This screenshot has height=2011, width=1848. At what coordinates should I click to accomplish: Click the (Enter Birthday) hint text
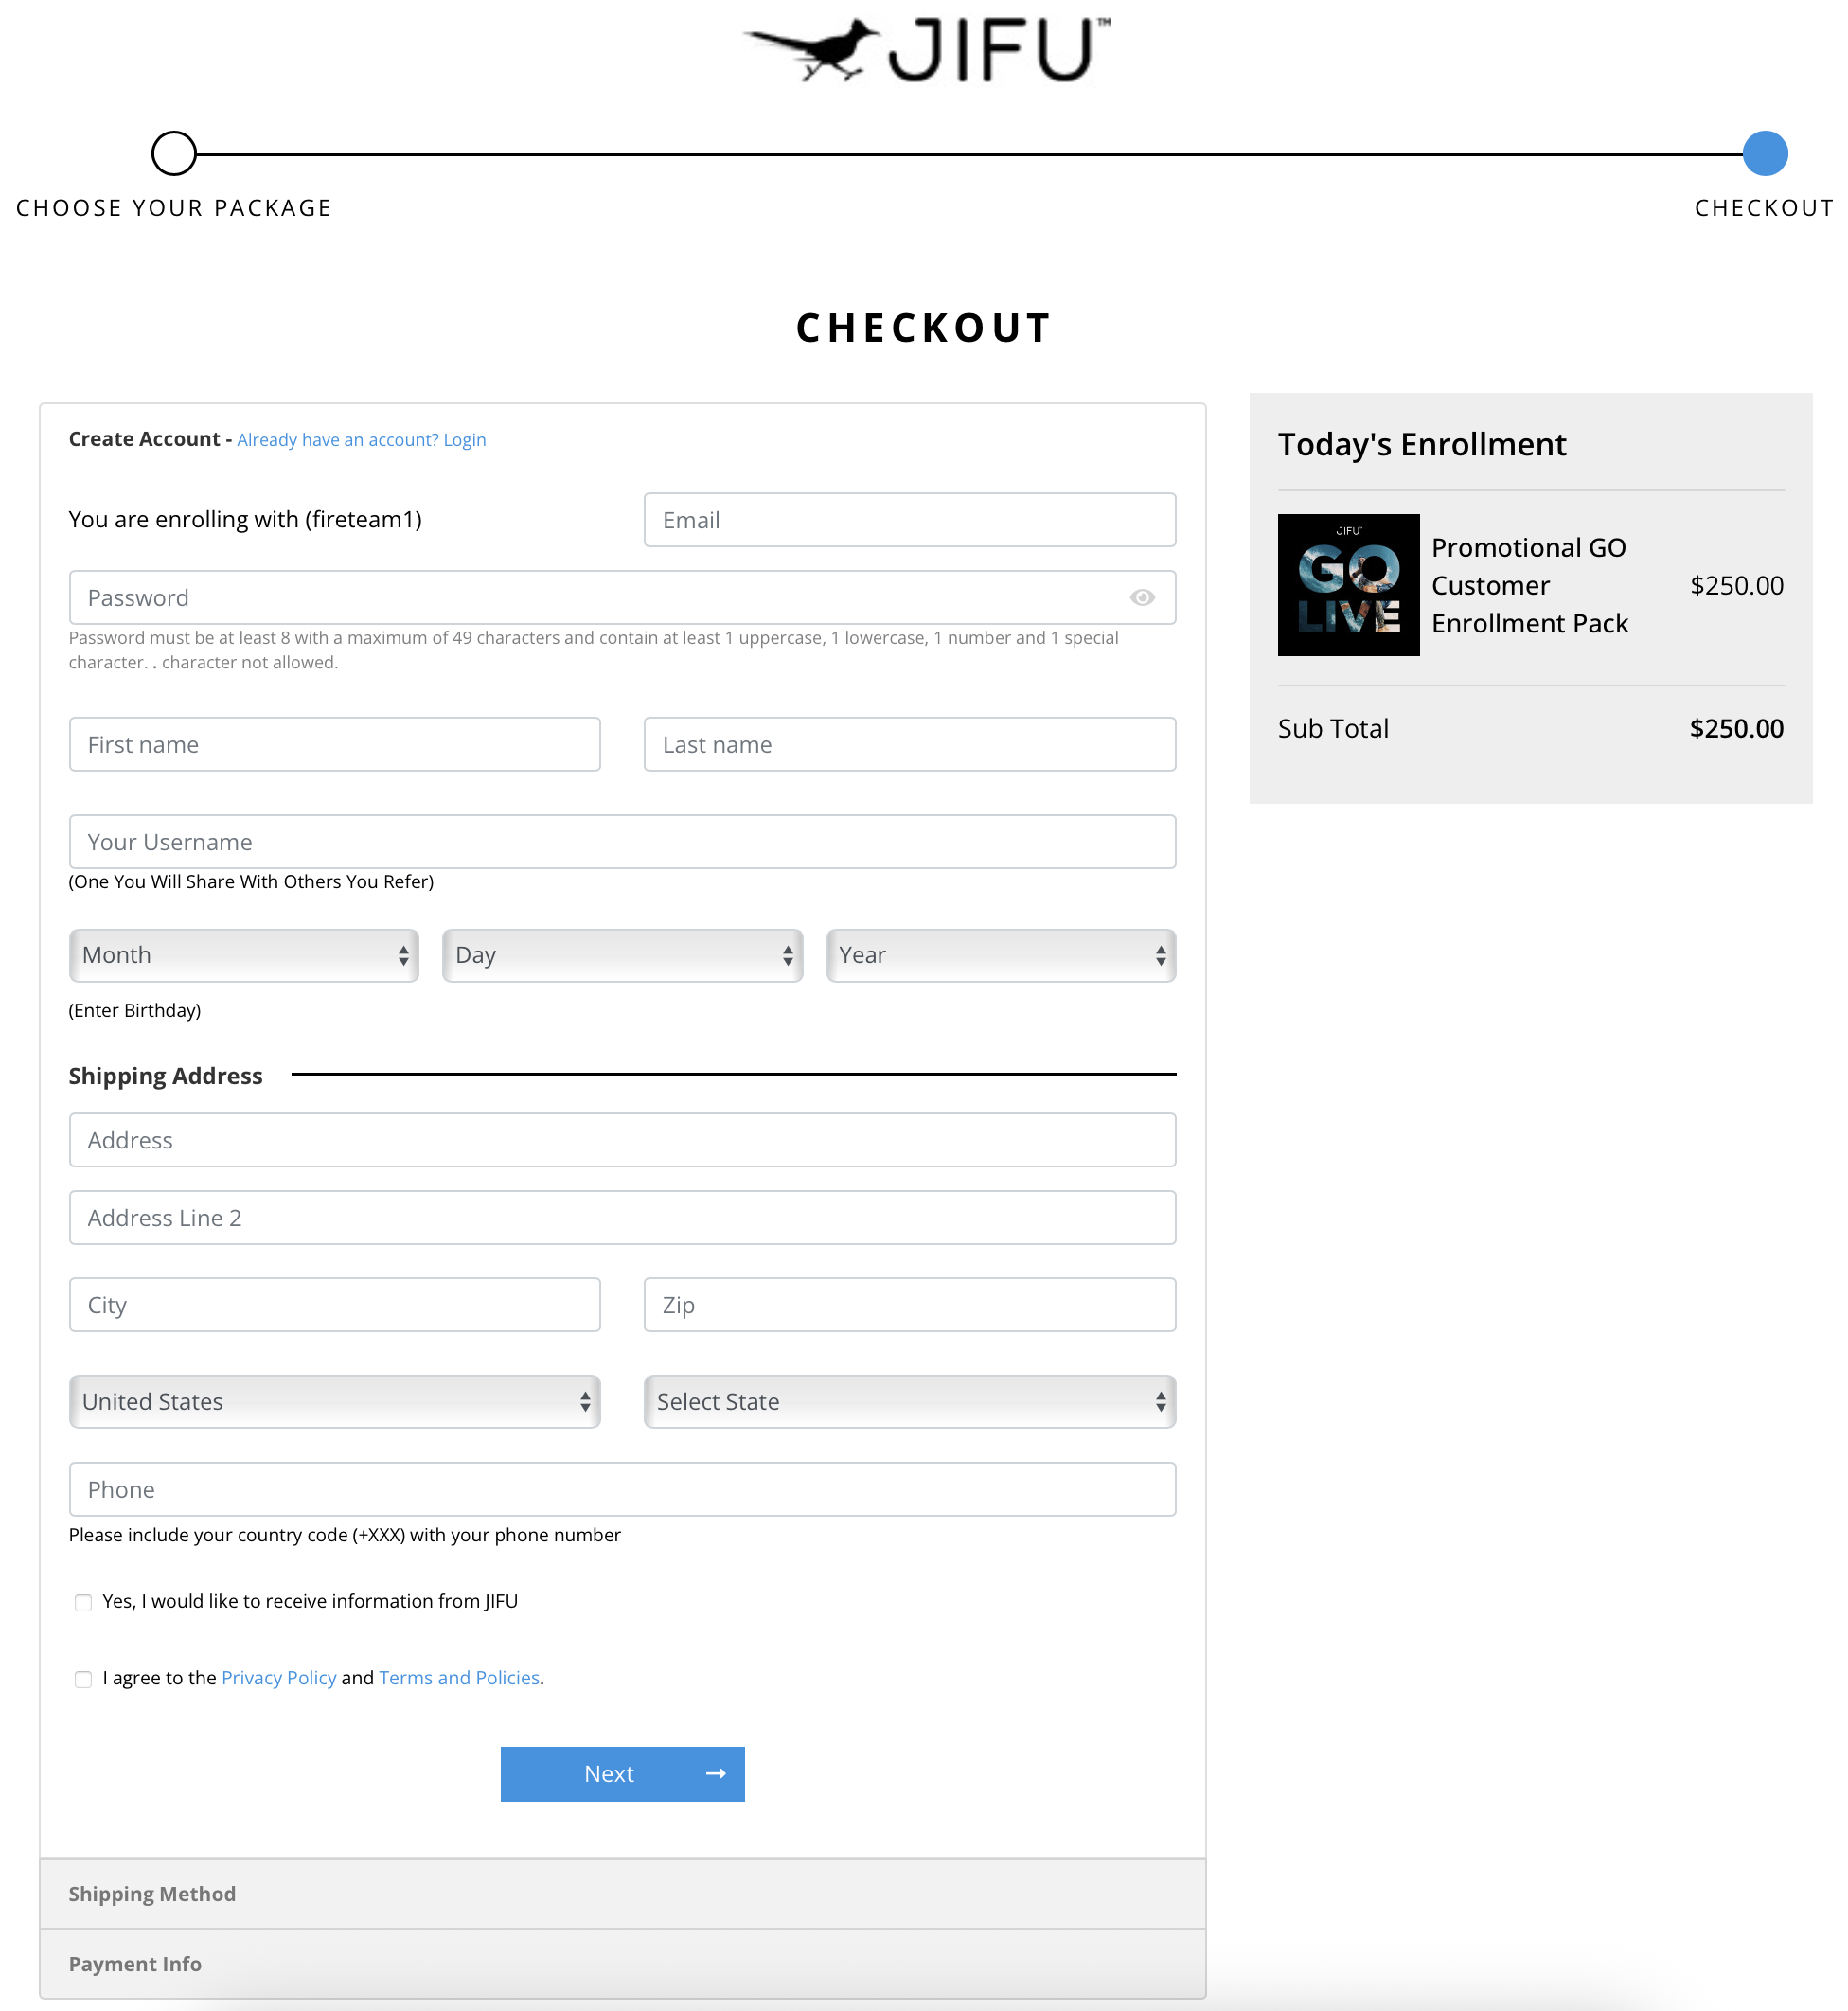pyautogui.click(x=135, y=1011)
